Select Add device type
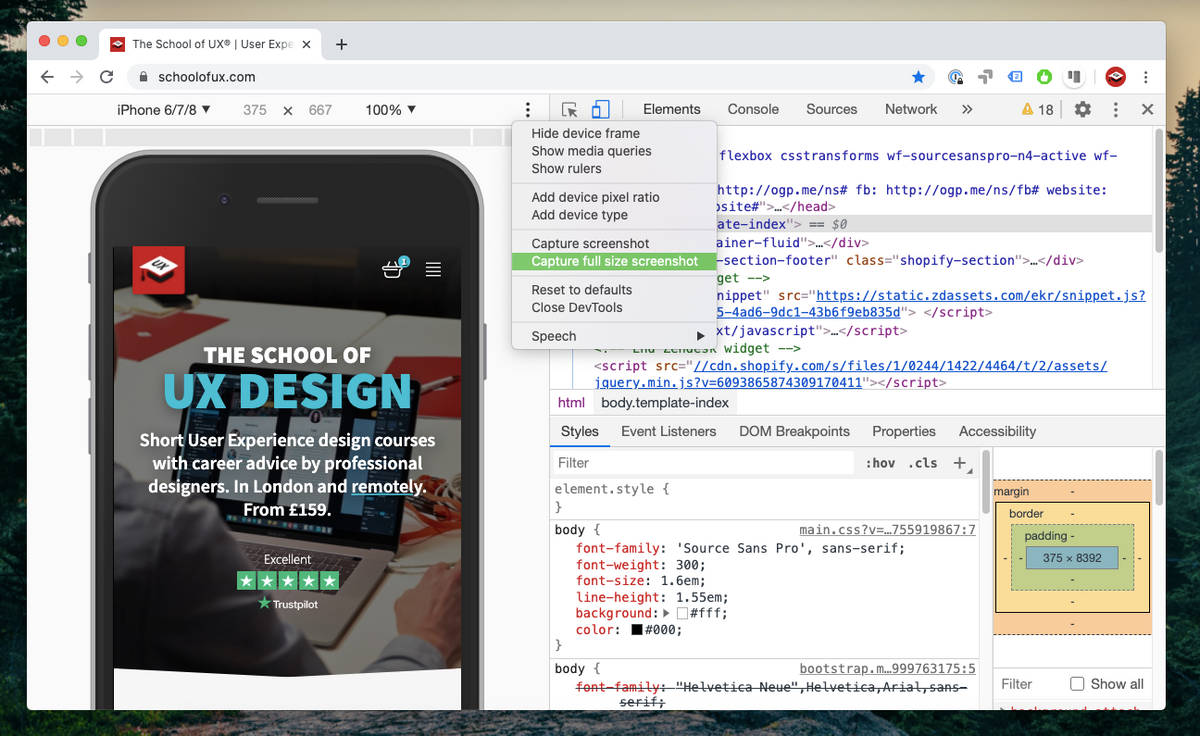 coord(614,215)
